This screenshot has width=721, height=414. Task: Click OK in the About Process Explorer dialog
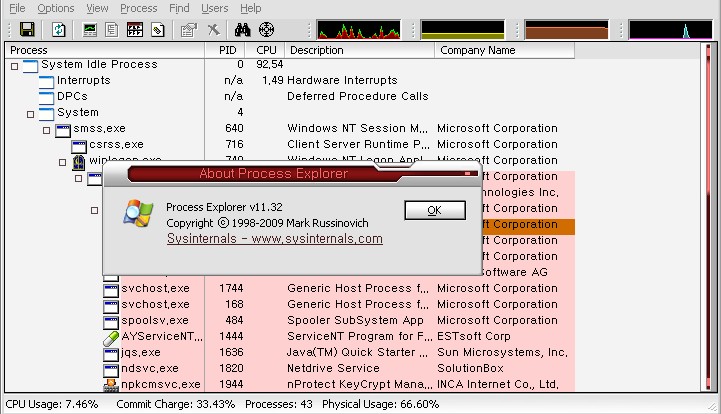coord(435,210)
